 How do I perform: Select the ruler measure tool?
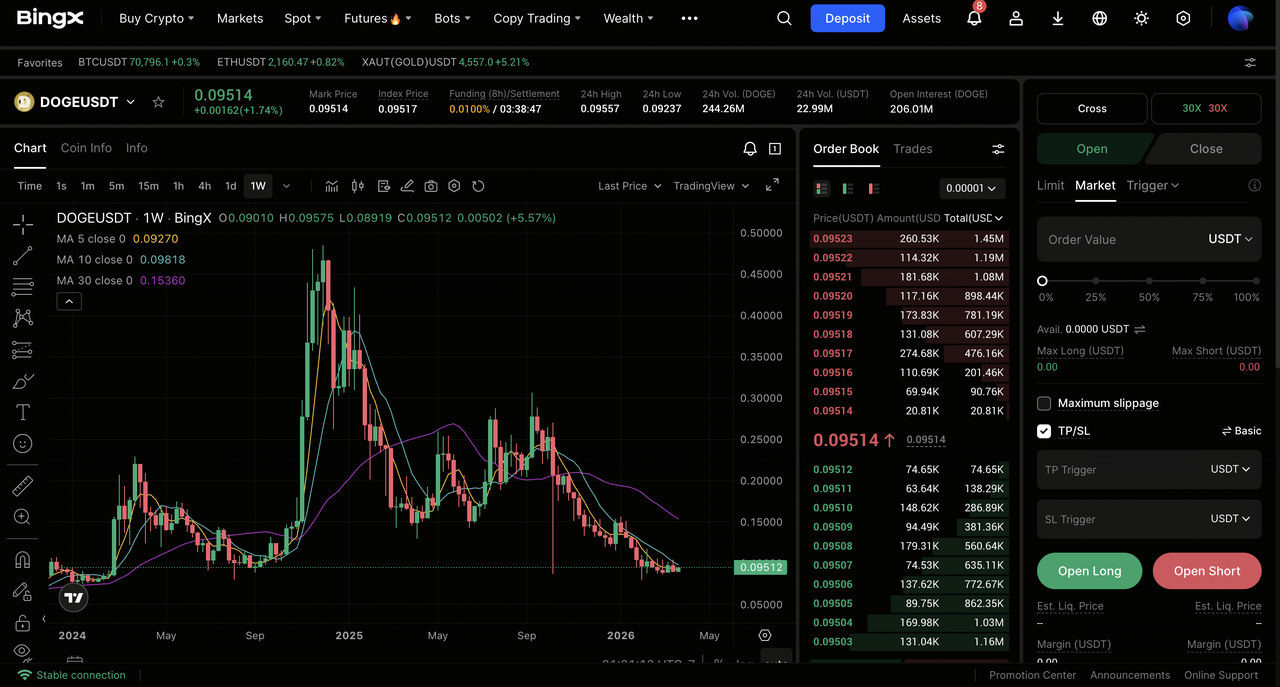tap(22, 486)
